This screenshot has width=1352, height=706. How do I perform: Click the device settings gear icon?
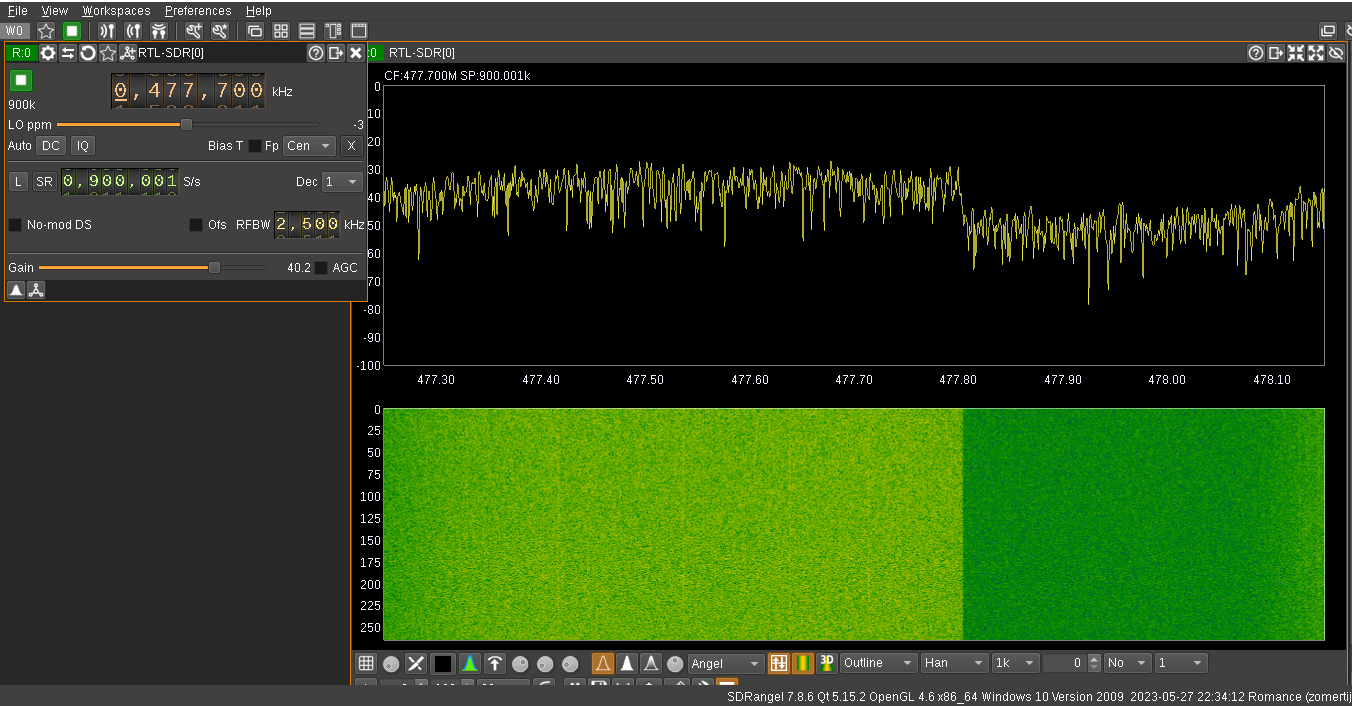tap(47, 53)
